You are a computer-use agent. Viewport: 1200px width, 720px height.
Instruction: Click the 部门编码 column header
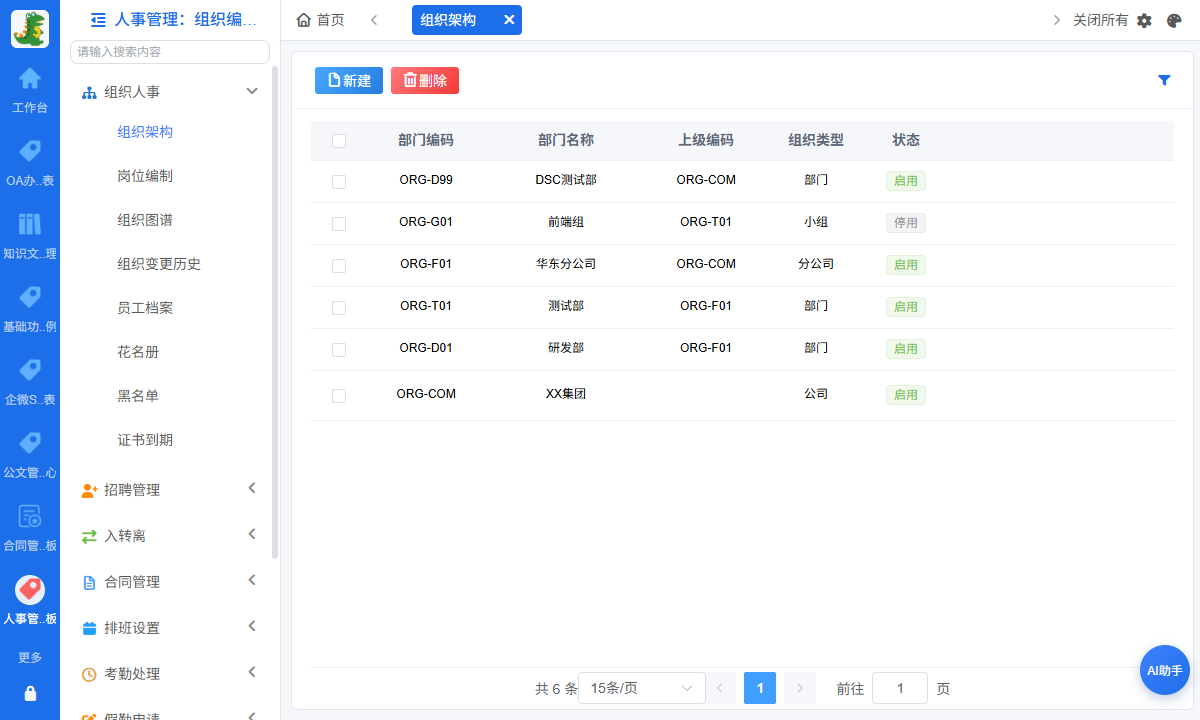click(426, 140)
